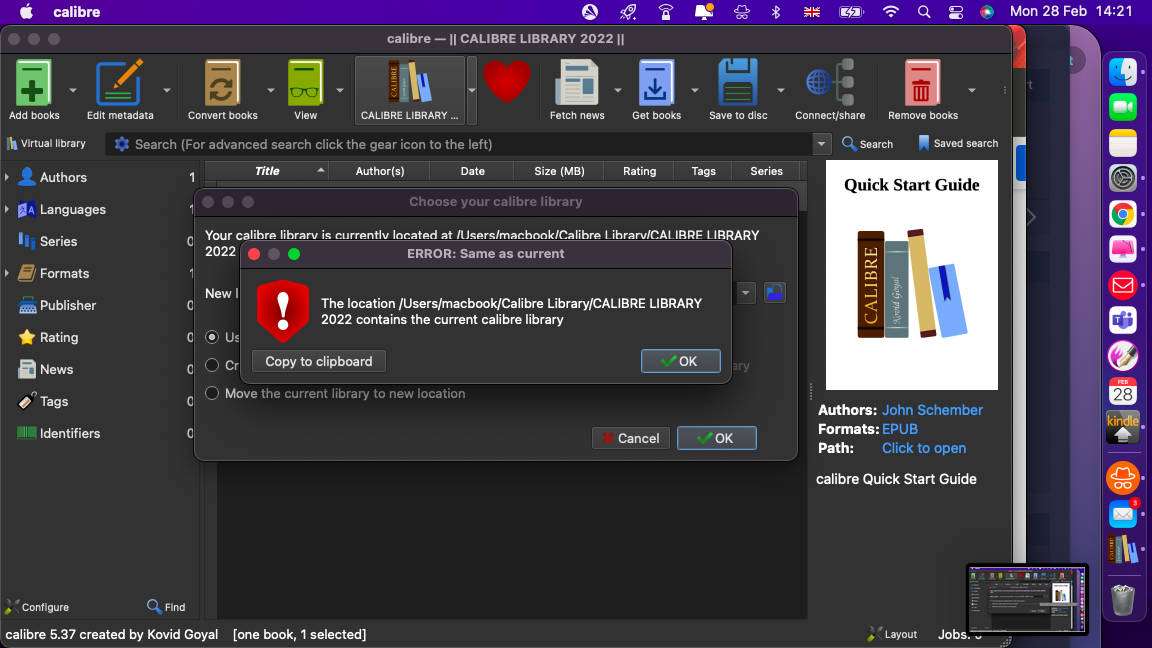The height and width of the screenshot is (648, 1152).
Task: Open Spotlight search in menu bar
Action: click(x=924, y=12)
